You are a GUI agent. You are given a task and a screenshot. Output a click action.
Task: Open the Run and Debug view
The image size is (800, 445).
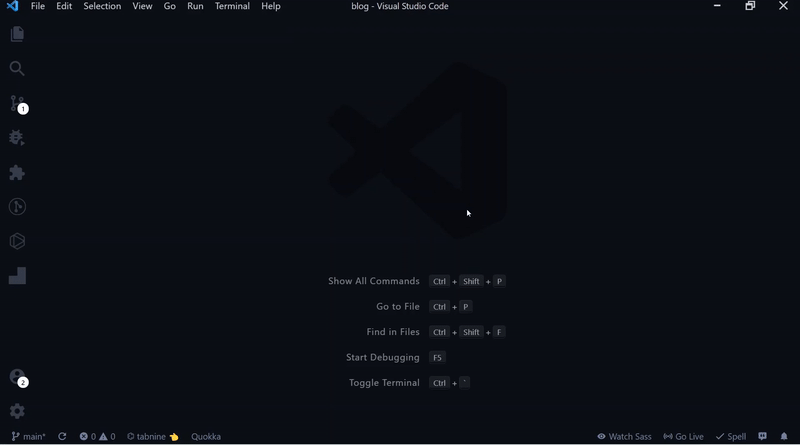pos(17,138)
